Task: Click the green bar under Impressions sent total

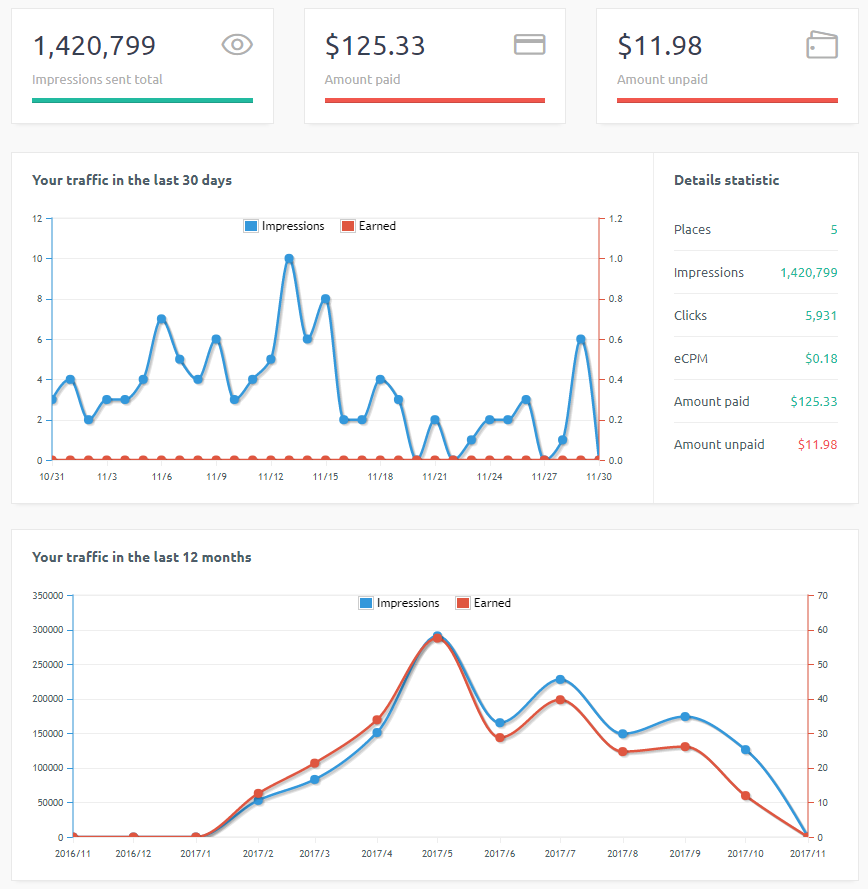Action: click(x=142, y=100)
